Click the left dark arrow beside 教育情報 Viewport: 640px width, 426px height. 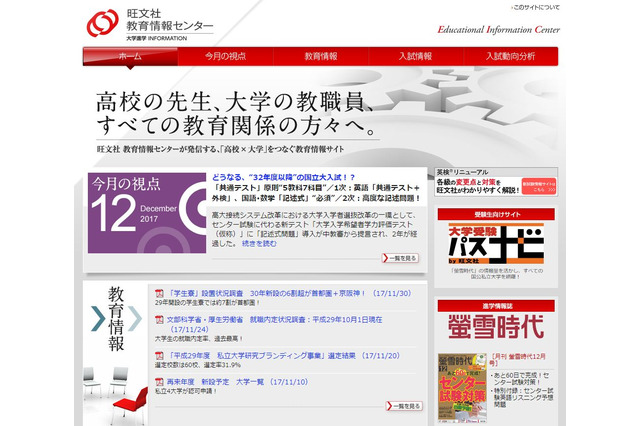pos(98,319)
